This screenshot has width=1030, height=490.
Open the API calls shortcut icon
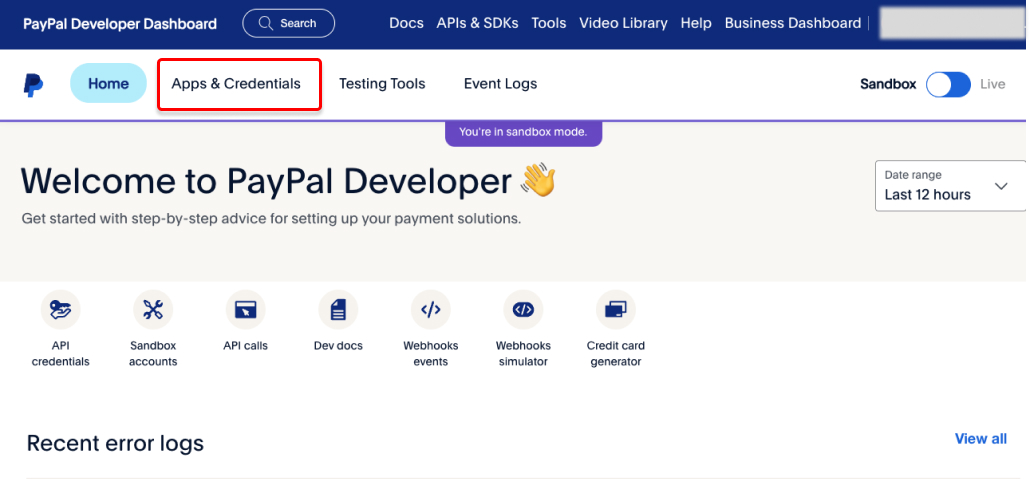click(x=246, y=309)
